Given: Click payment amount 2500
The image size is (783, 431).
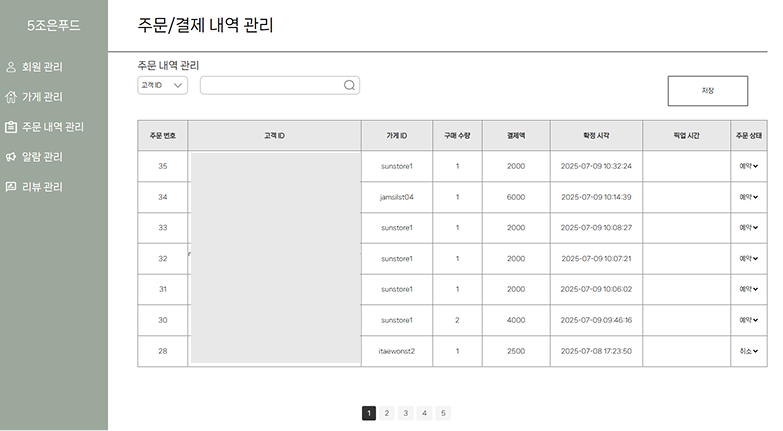Looking at the screenshot, I should tap(516, 351).
